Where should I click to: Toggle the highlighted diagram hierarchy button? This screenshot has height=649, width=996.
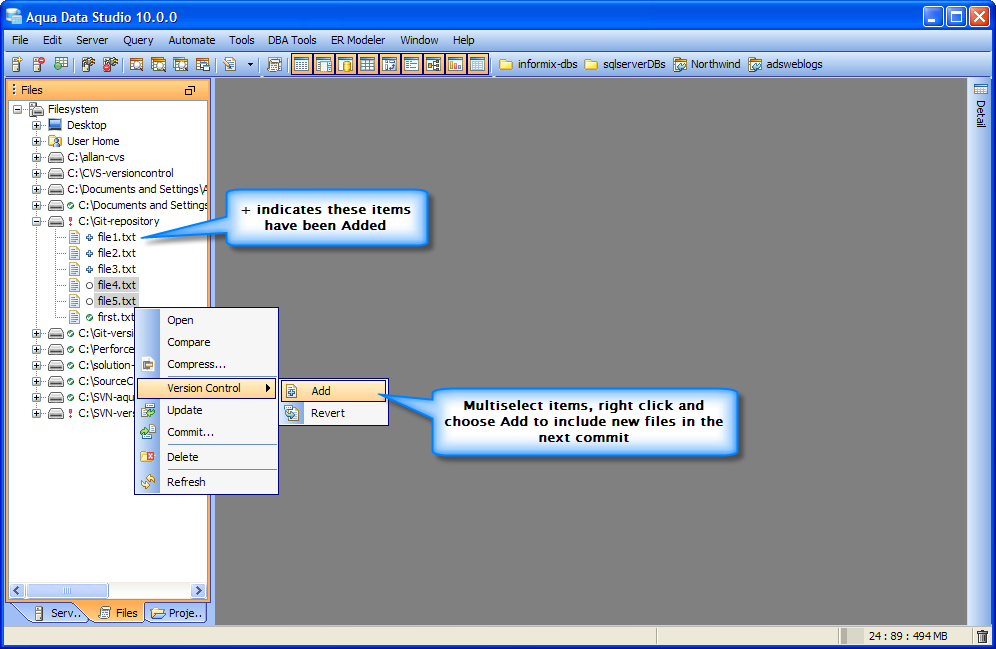pos(433,64)
